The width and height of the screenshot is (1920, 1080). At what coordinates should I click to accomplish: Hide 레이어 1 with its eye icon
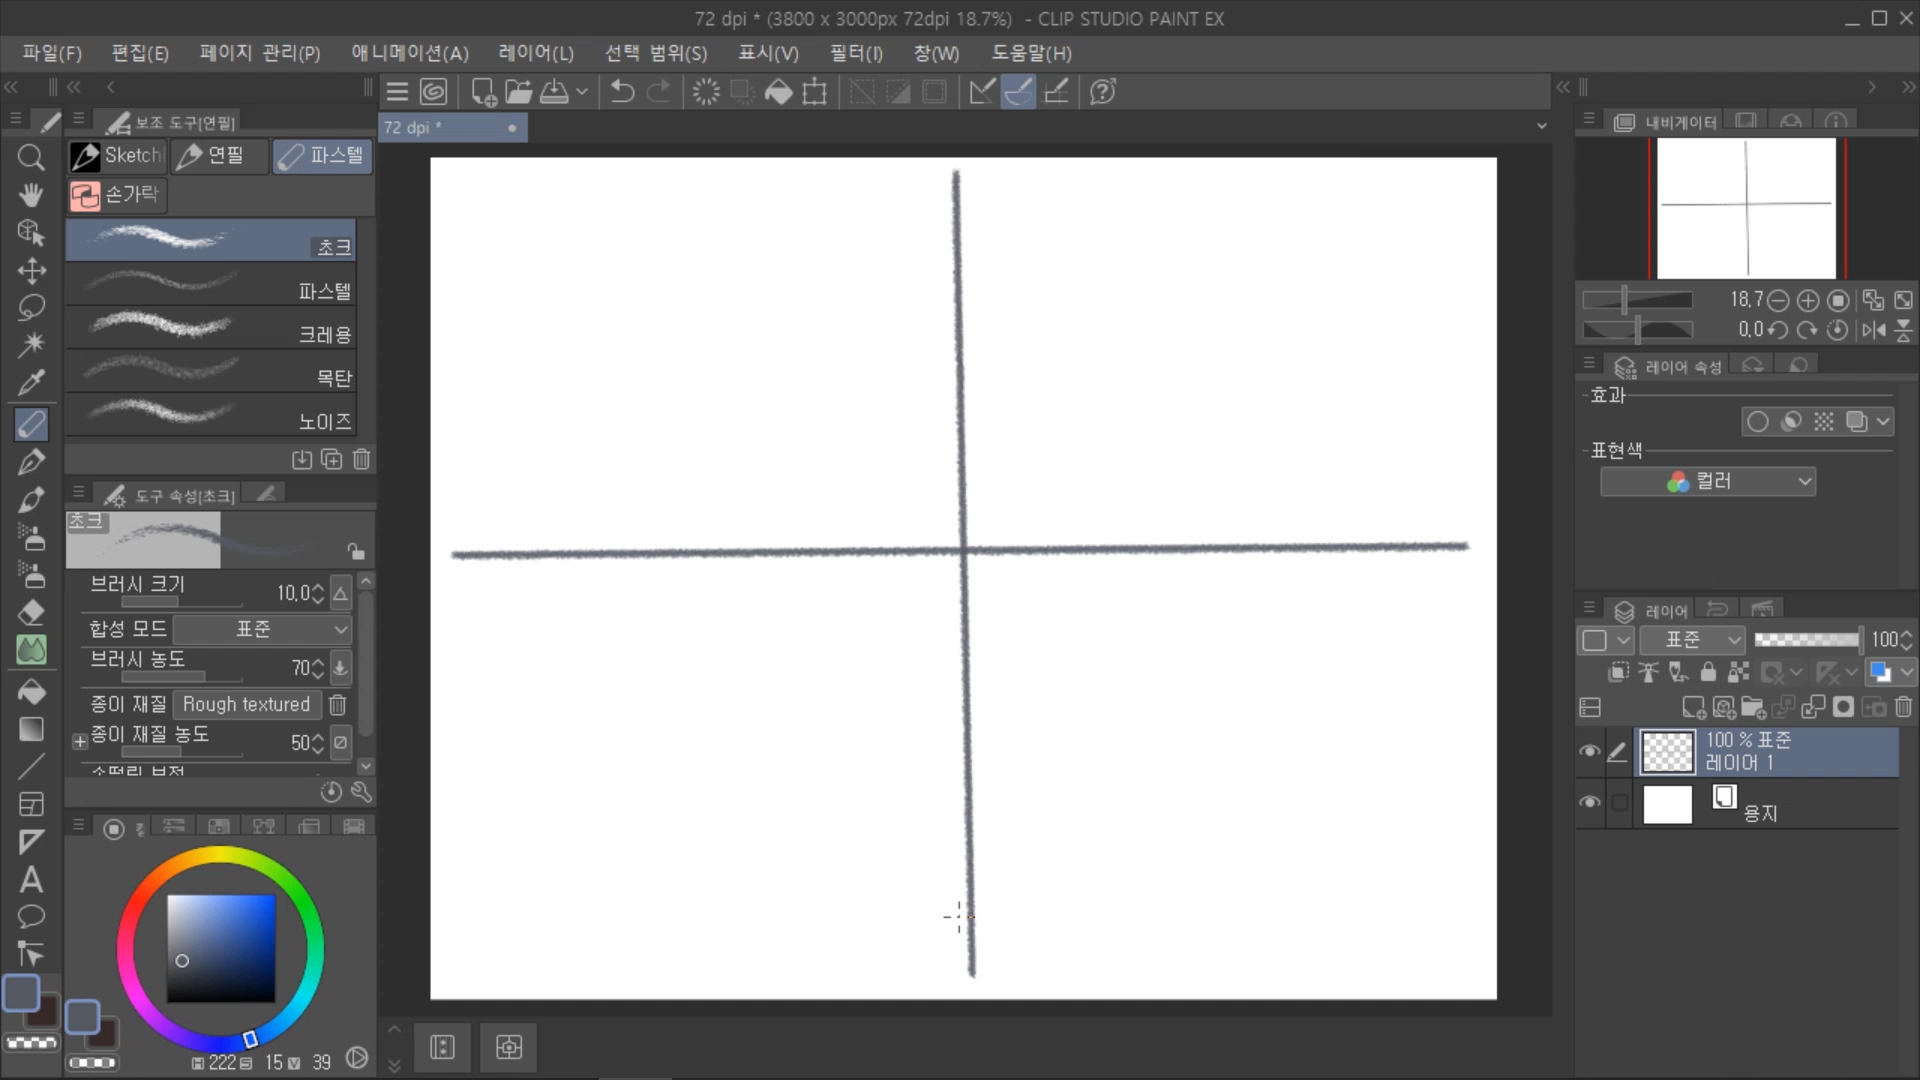tap(1589, 752)
